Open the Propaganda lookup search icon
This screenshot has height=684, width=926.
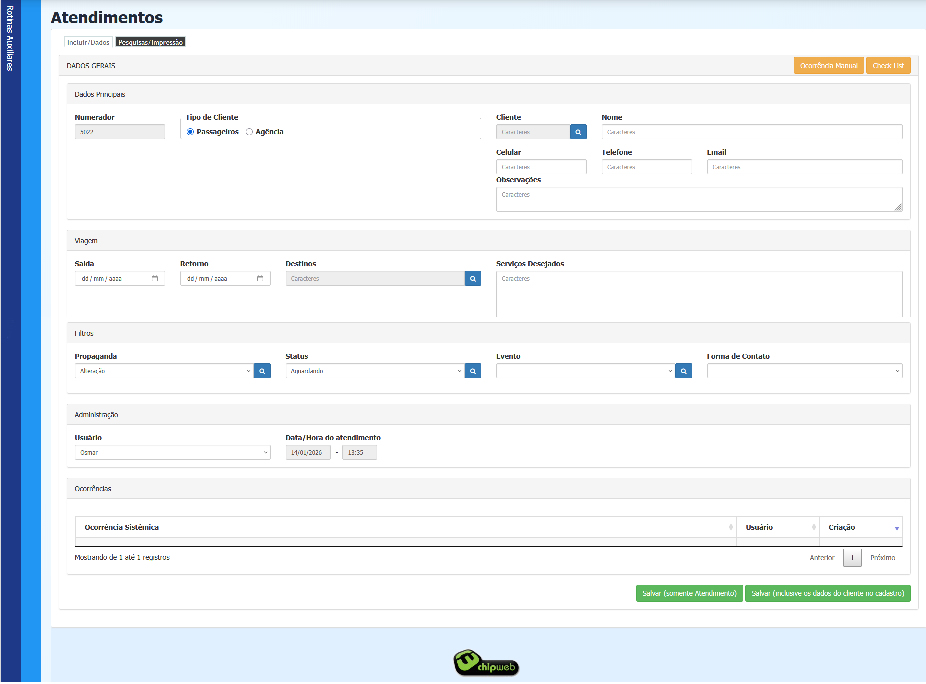click(x=262, y=371)
